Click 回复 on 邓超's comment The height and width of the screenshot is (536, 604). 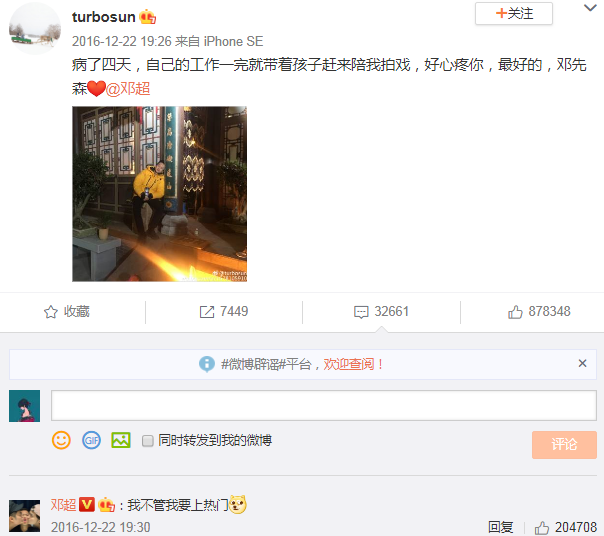tap(500, 527)
